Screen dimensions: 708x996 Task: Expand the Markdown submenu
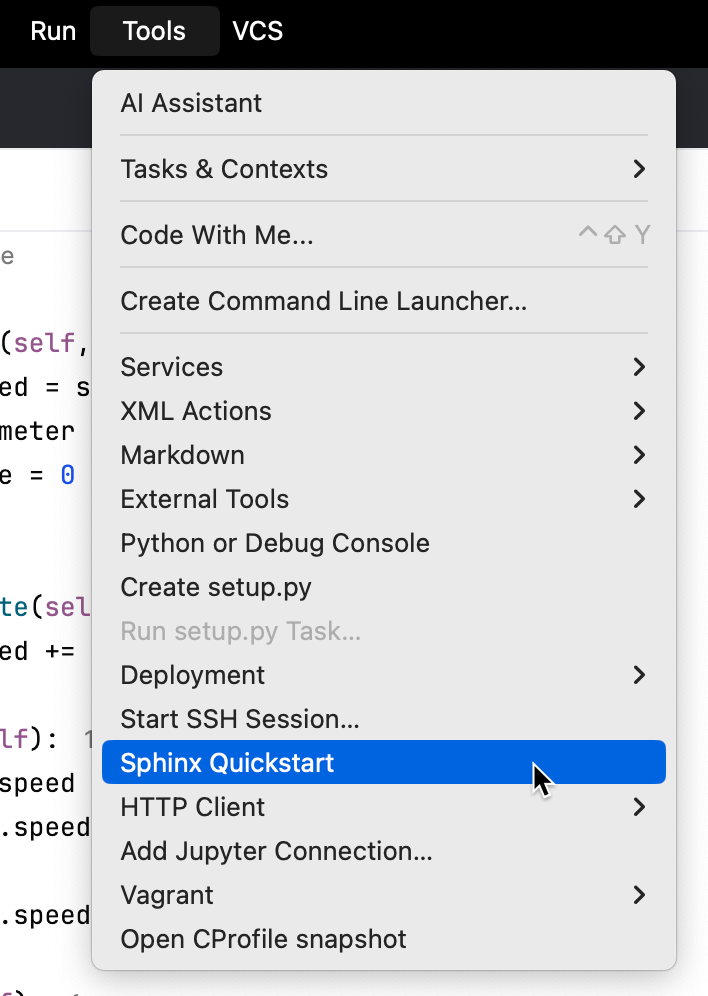tap(182, 455)
